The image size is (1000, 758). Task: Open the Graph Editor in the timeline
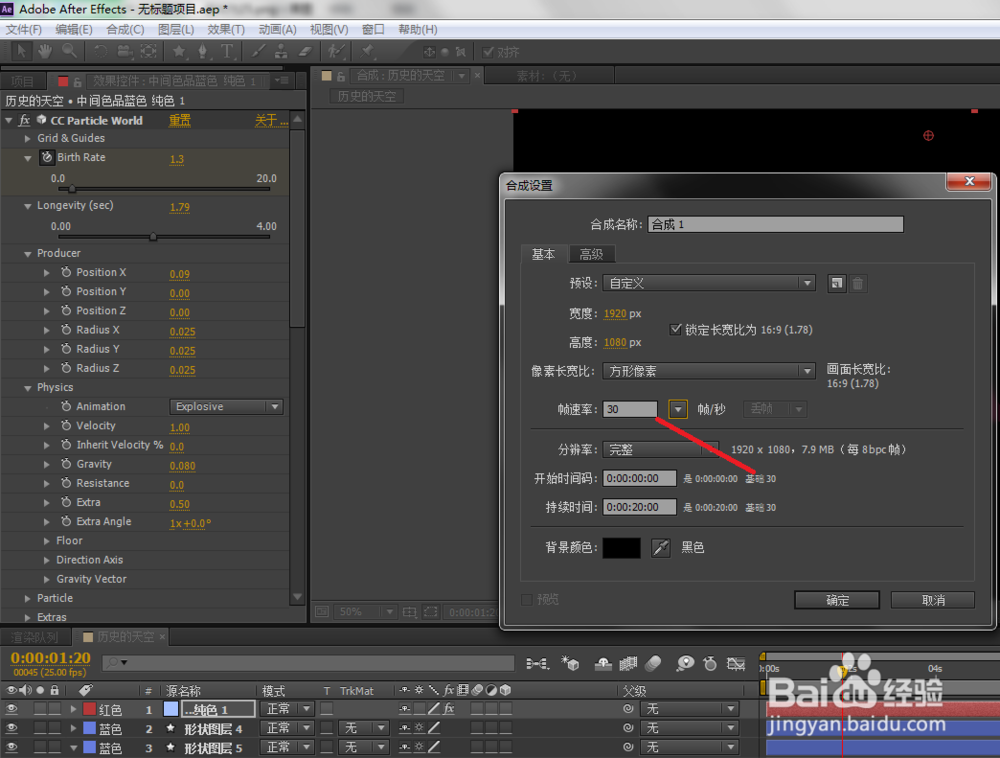737,662
